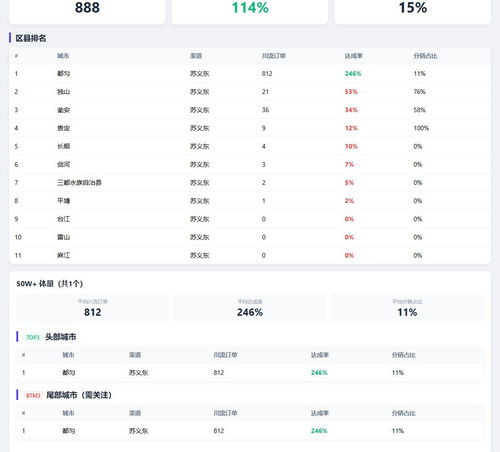Click order count 812 in 区县排名 row 1
500x452 pixels.
coord(267,74)
